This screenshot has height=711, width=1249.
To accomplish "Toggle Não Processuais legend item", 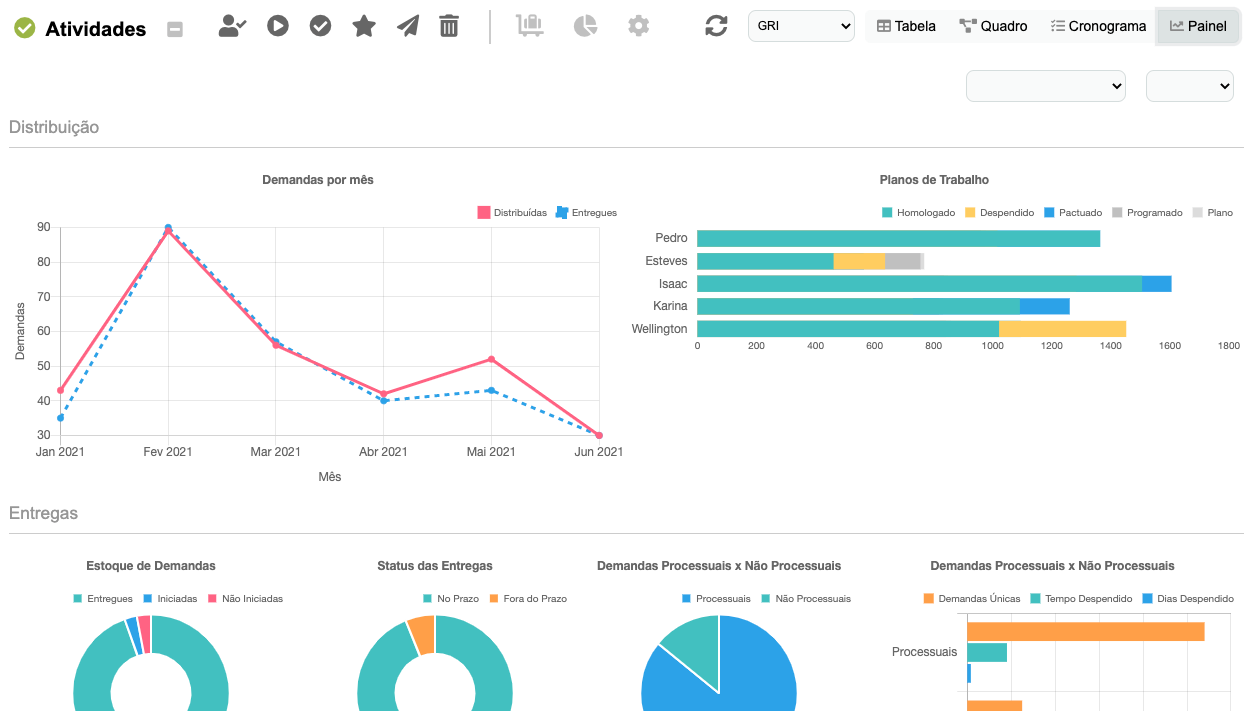I will (806, 599).
